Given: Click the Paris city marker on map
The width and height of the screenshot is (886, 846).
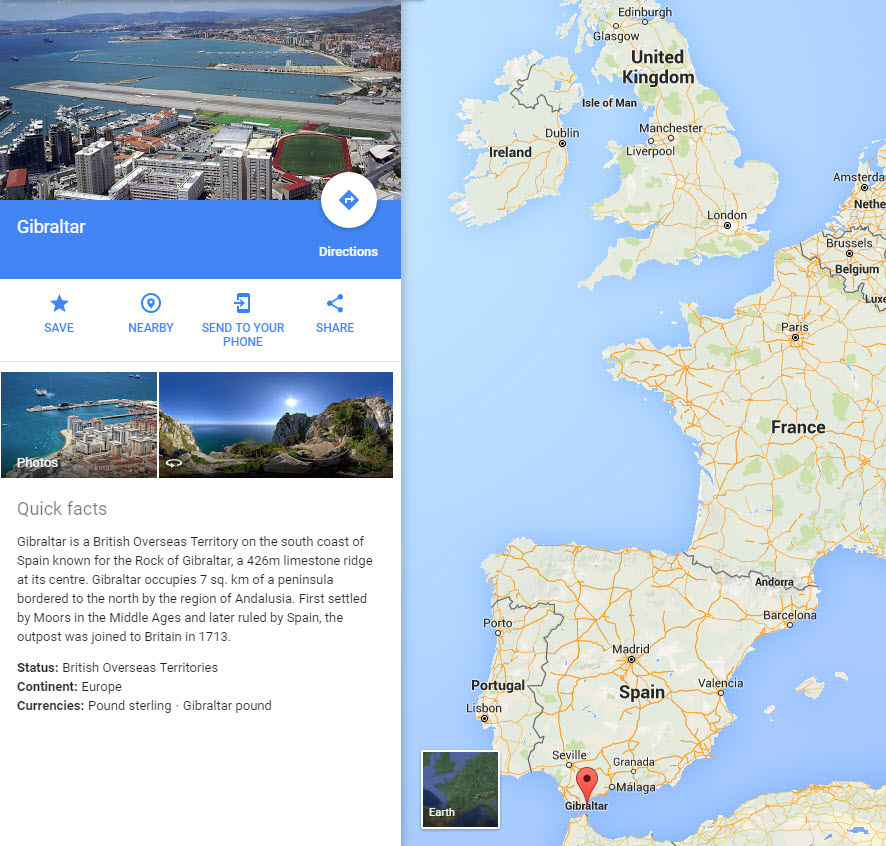Looking at the screenshot, I should click(796, 338).
